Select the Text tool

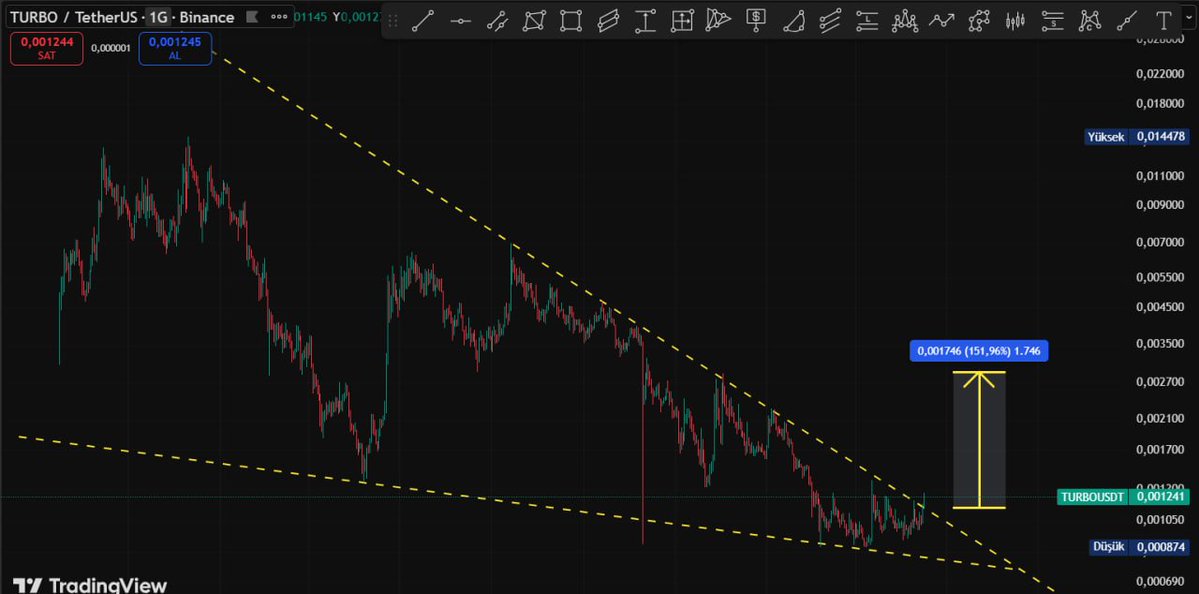(1163, 21)
